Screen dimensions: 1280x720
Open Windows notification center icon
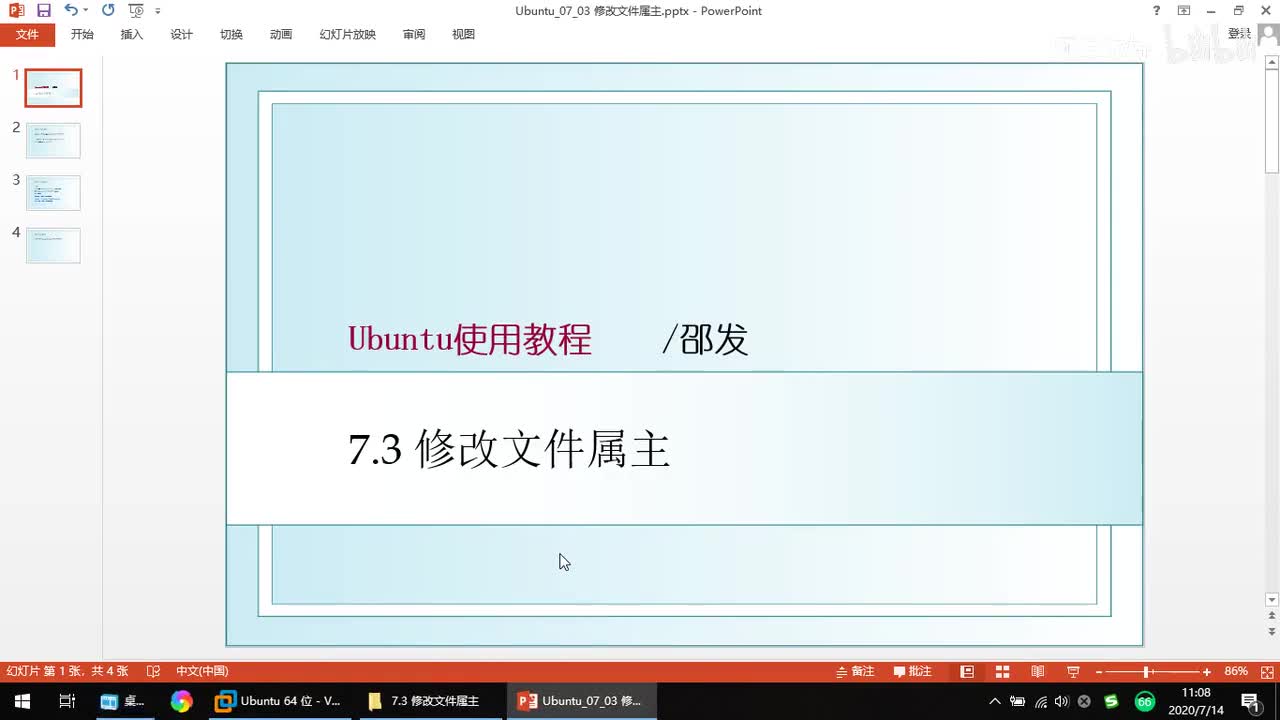tap(1250, 701)
